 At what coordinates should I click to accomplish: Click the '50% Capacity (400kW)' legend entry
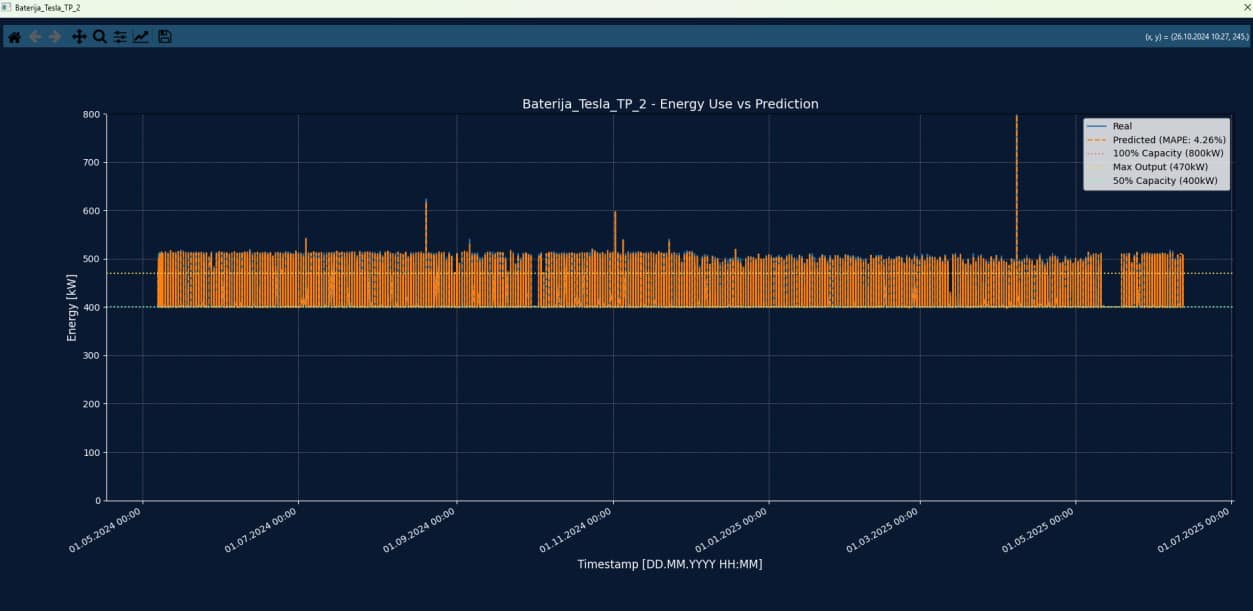1165,181
